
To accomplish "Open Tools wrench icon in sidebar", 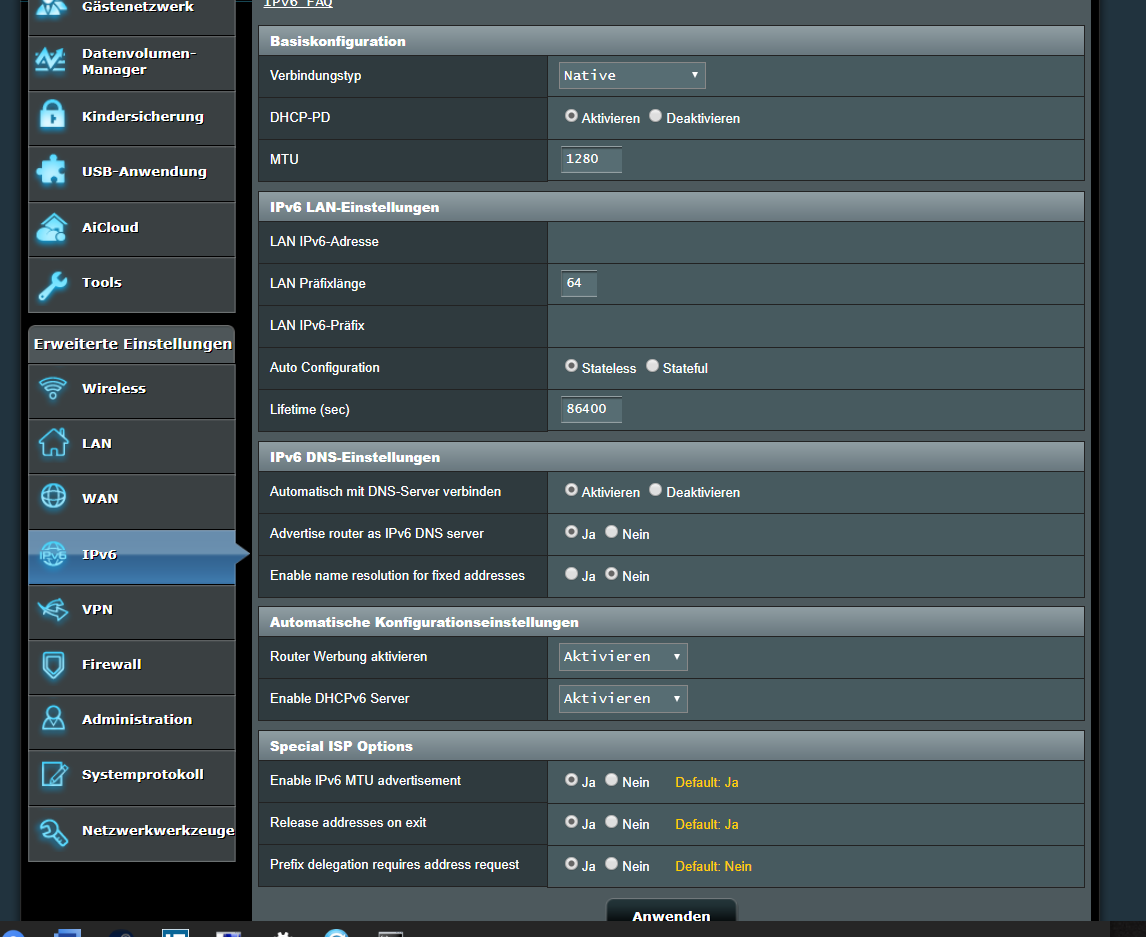I will click(x=52, y=284).
